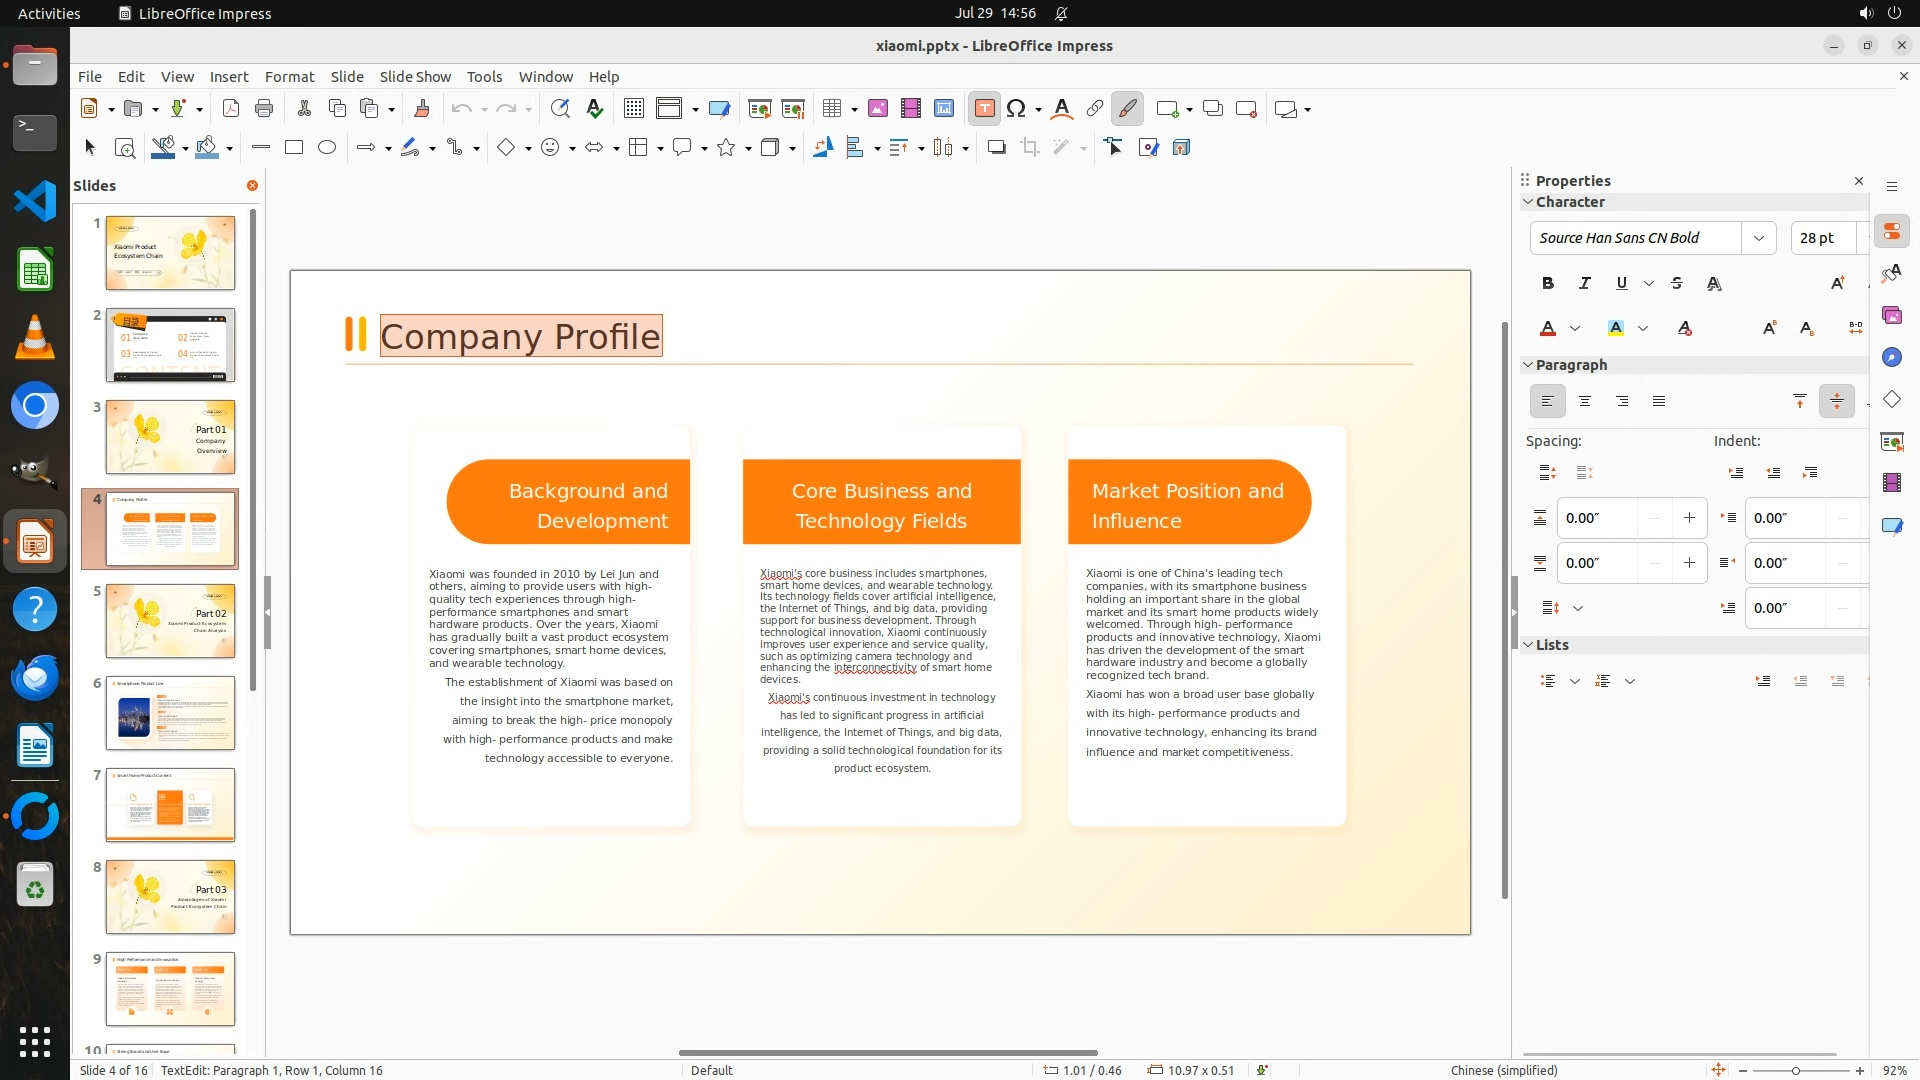1920x1080 pixels.
Task: Toggle Bold in Character panel
Action: tap(1547, 284)
